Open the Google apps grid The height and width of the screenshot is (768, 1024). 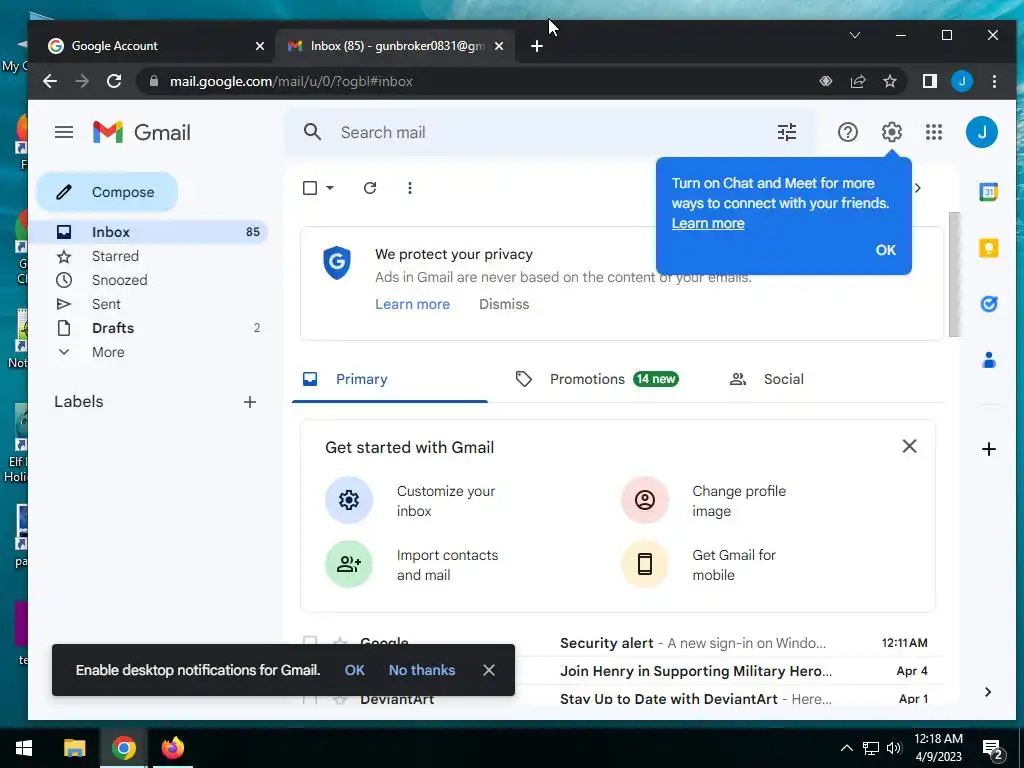tap(934, 132)
